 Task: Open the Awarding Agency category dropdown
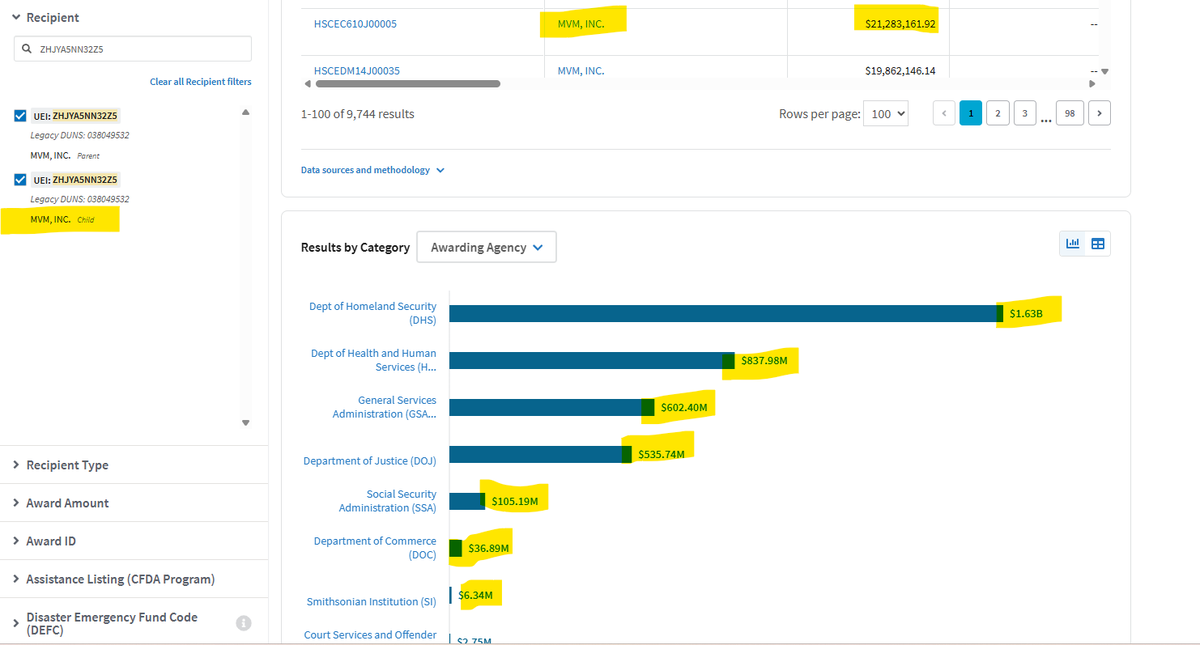[x=486, y=247]
